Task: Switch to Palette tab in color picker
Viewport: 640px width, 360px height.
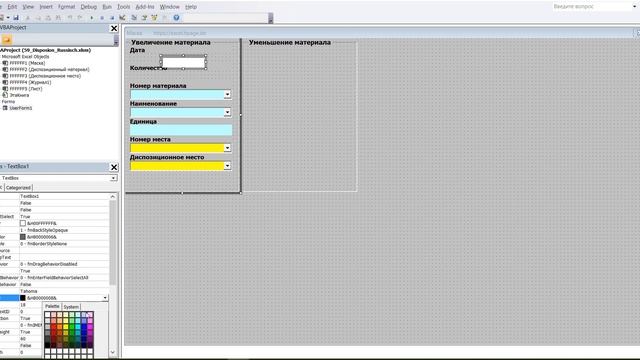Action: click(x=52, y=306)
